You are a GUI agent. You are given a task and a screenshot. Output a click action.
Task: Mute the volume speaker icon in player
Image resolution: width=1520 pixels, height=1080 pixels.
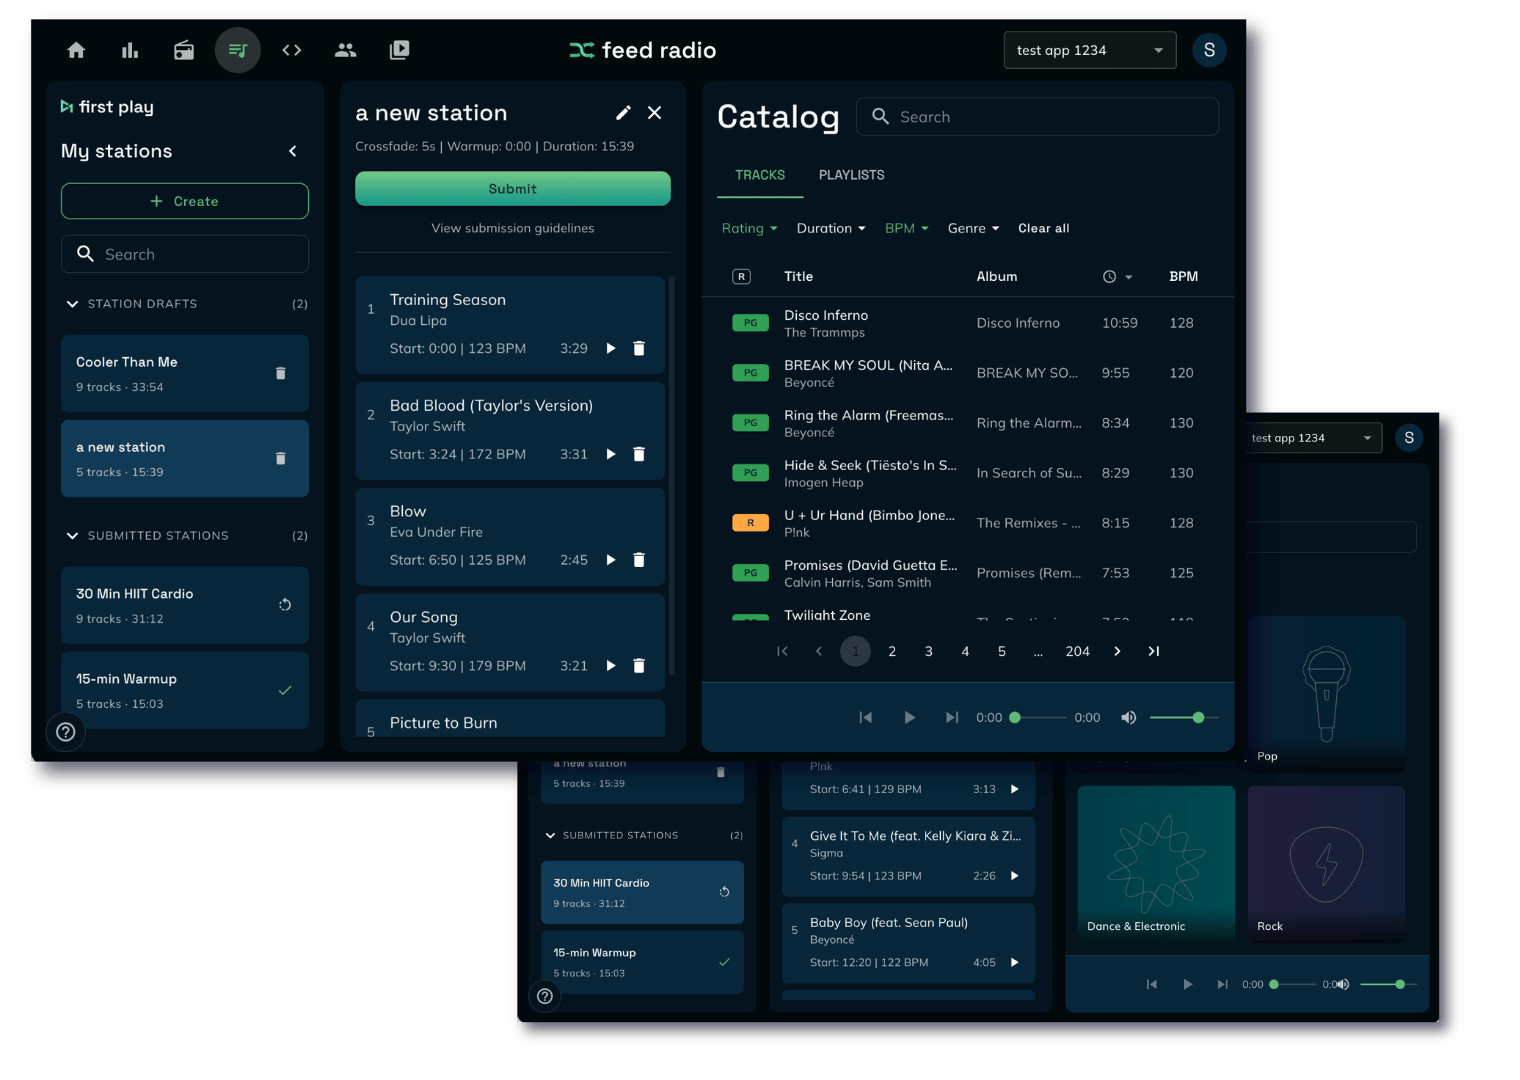pos(1128,717)
